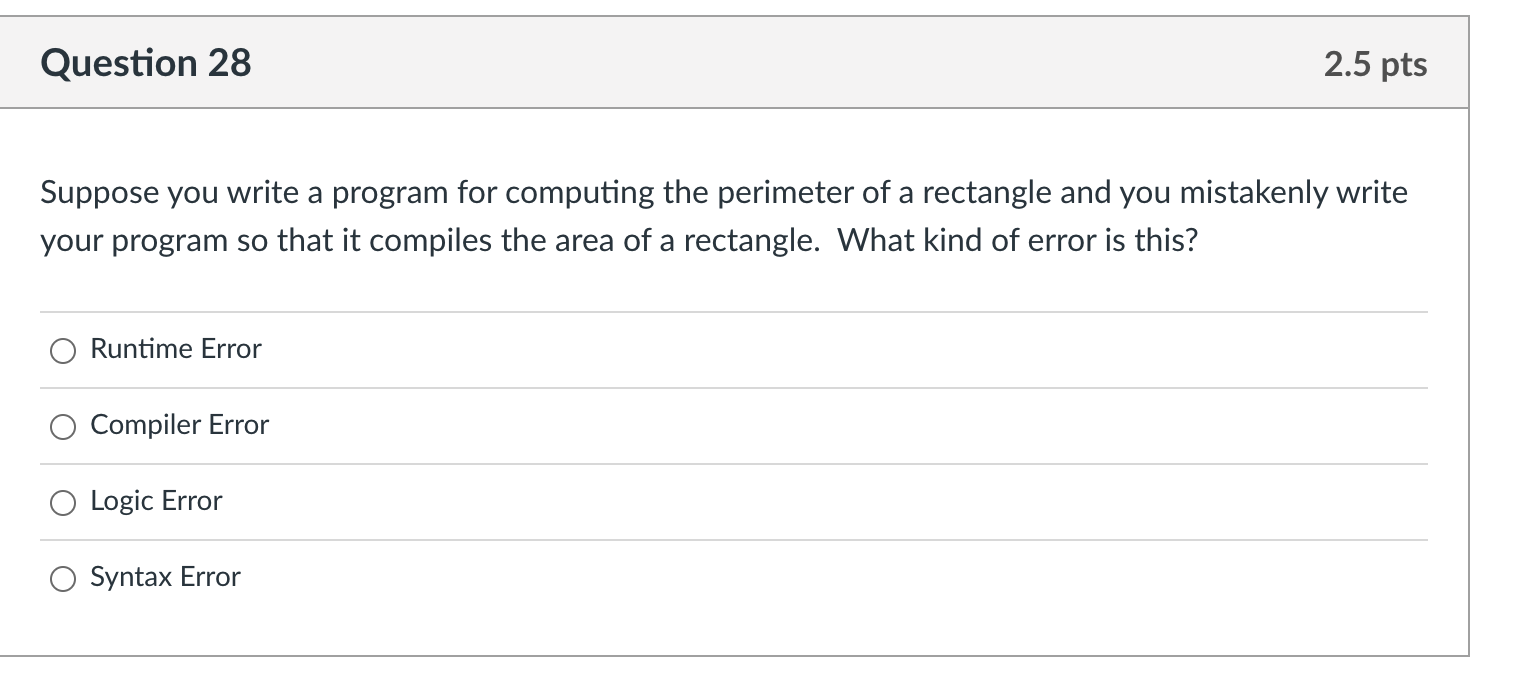Select the Compiler Error radio button
The width and height of the screenshot is (1518, 688).
click(x=62, y=427)
